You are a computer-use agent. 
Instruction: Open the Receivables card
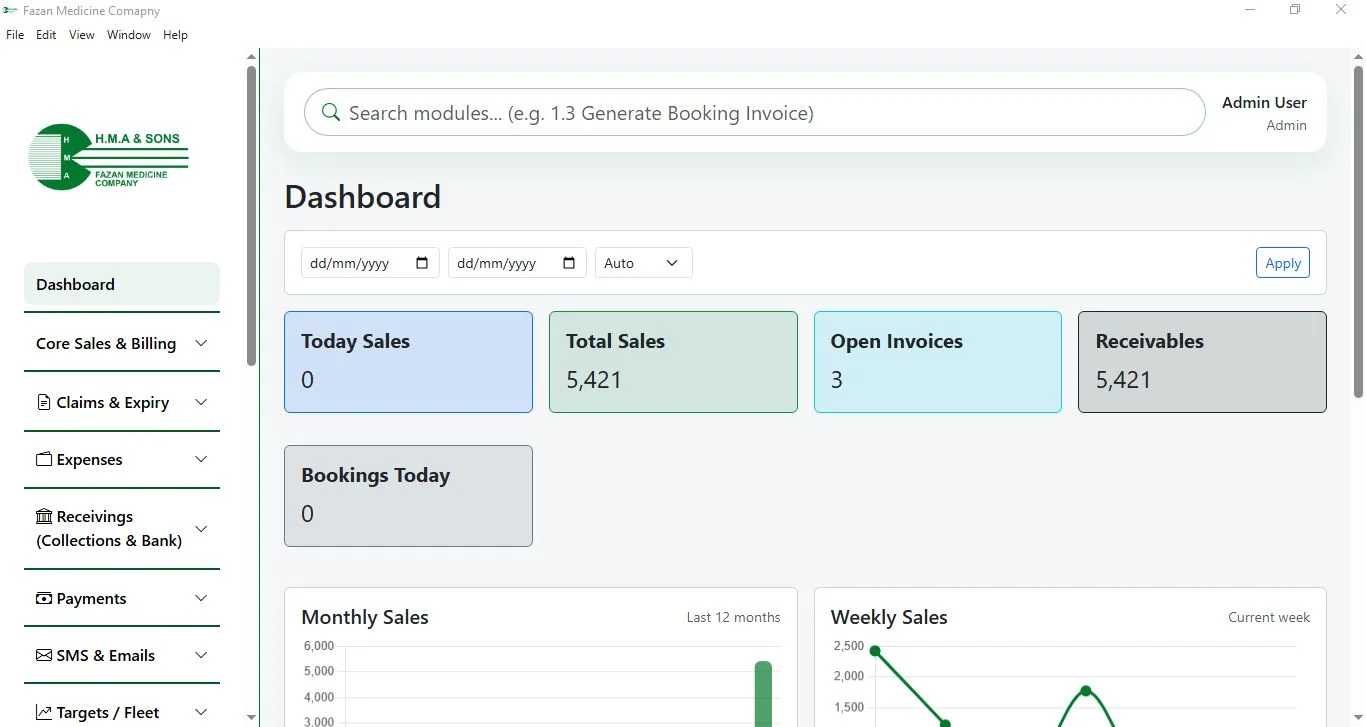point(1202,362)
